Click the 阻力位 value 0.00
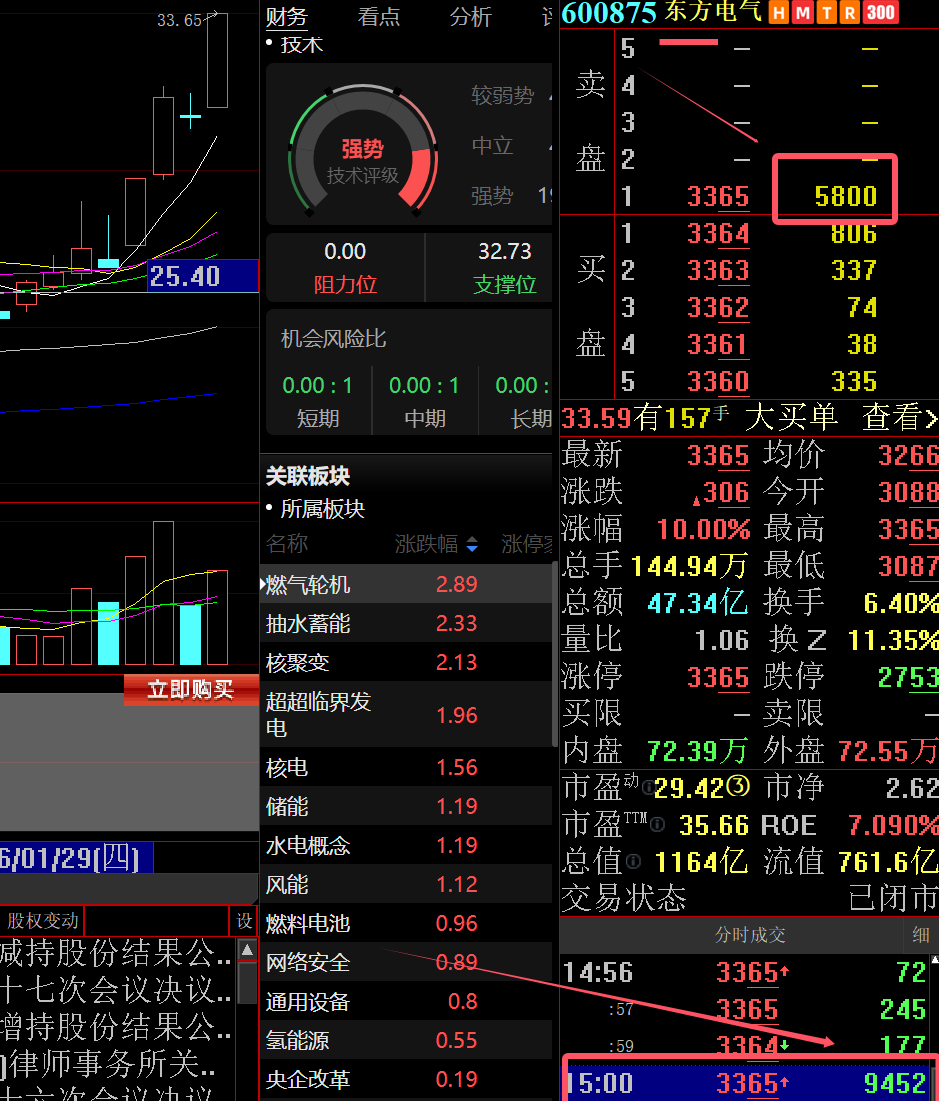The width and height of the screenshot is (939, 1101). [x=345, y=251]
